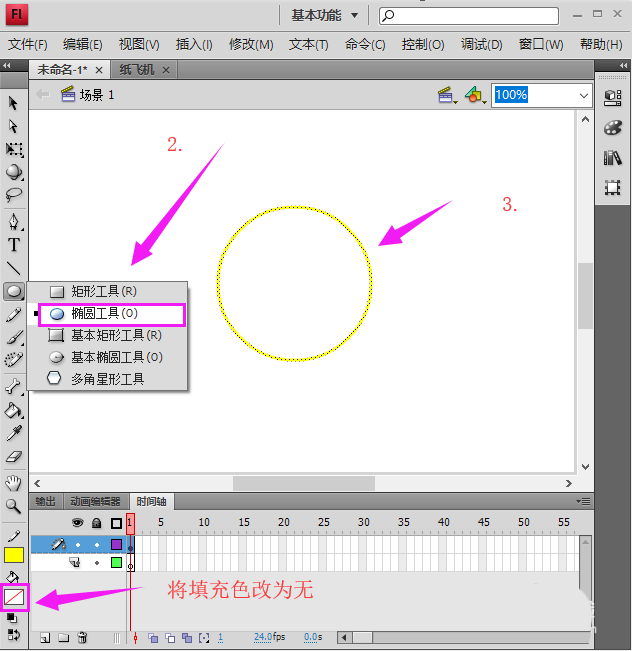Image resolution: width=632 pixels, height=651 pixels.
Task: Select the Pencil tool
Action: click(14, 315)
